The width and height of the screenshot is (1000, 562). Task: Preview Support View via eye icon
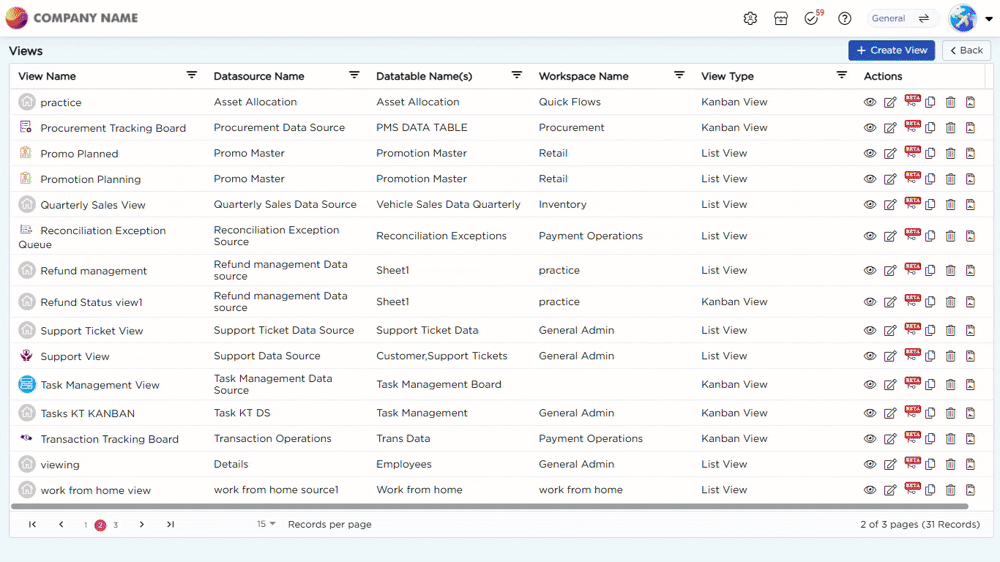pos(870,356)
